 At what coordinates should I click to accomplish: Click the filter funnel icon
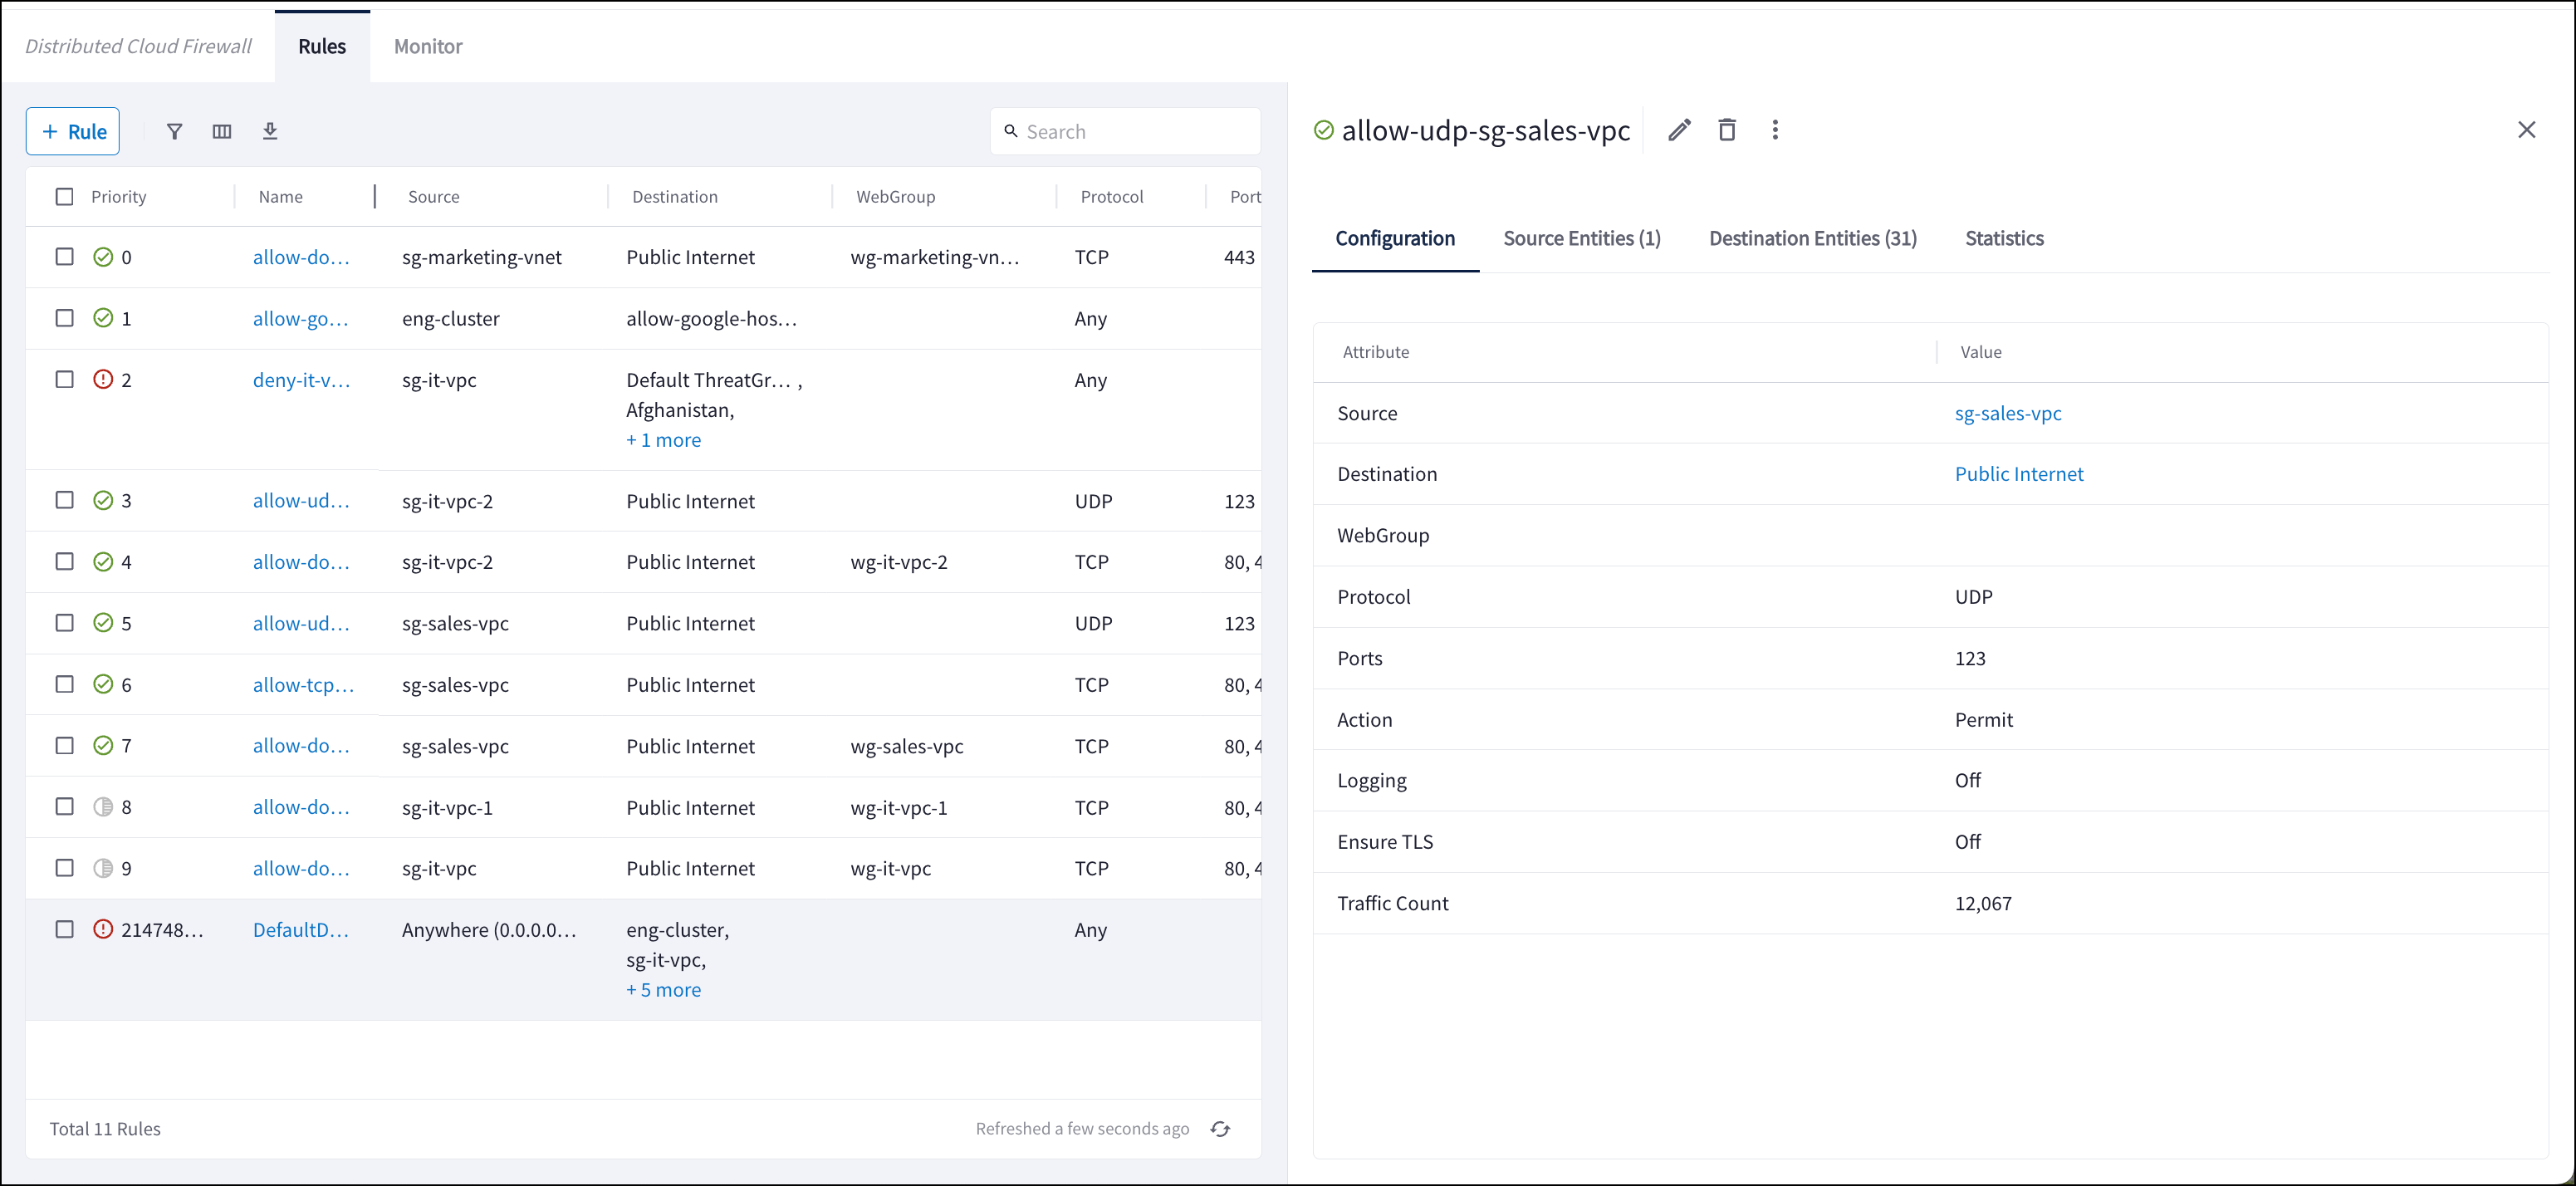click(174, 131)
